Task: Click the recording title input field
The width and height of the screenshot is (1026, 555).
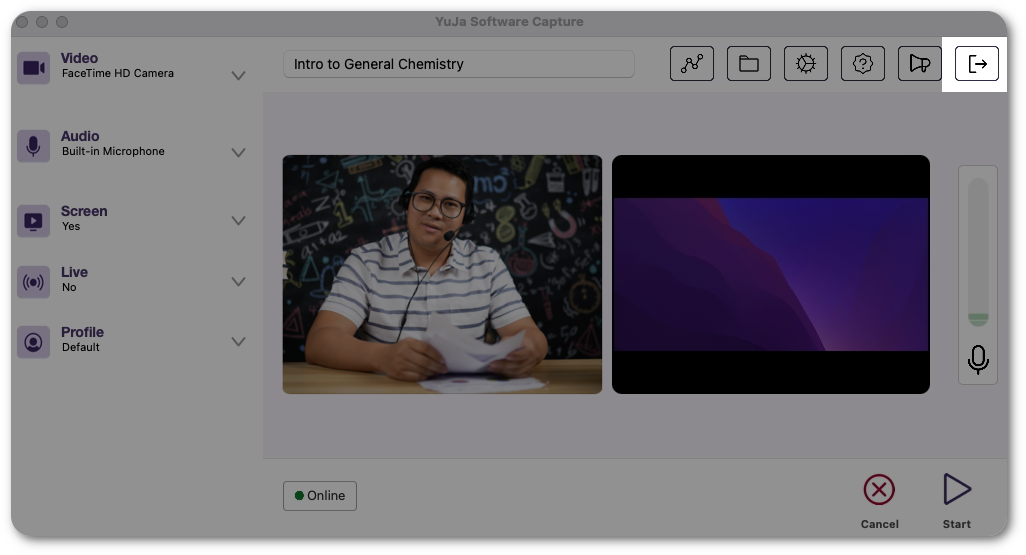Action: click(x=458, y=64)
